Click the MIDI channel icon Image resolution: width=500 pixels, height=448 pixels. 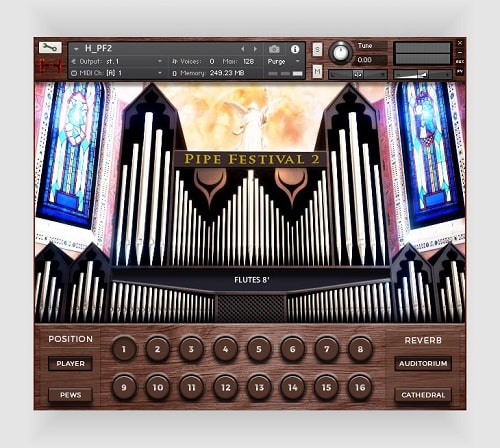pyautogui.click(x=74, y=73)
